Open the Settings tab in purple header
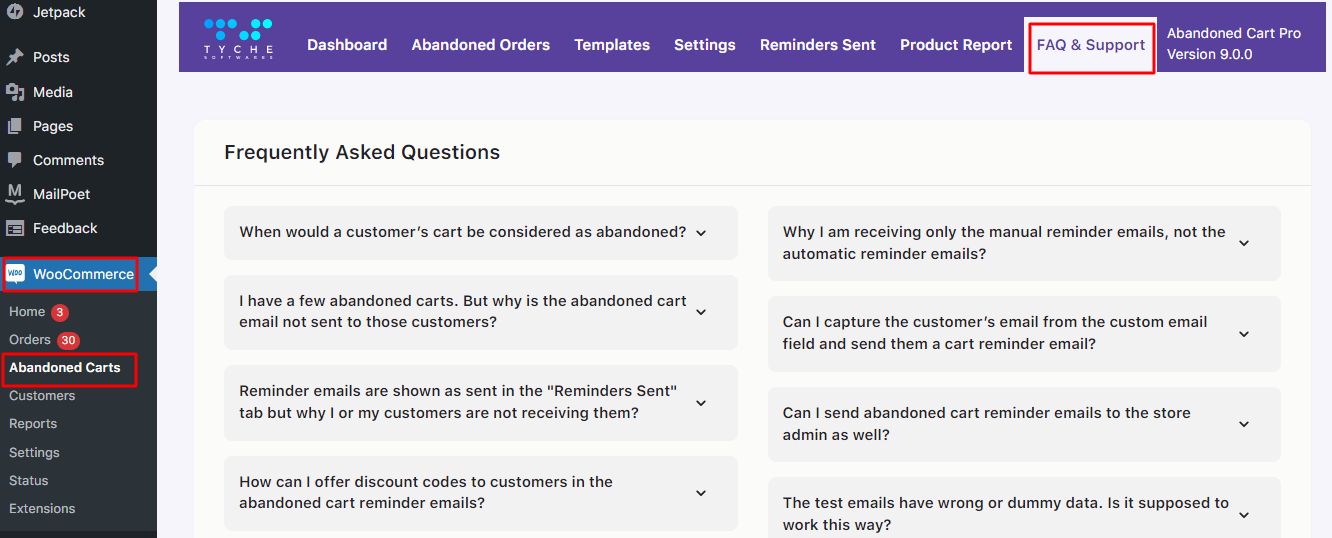The width and height of the screenshot is (1332, 538). pos(705,44)
